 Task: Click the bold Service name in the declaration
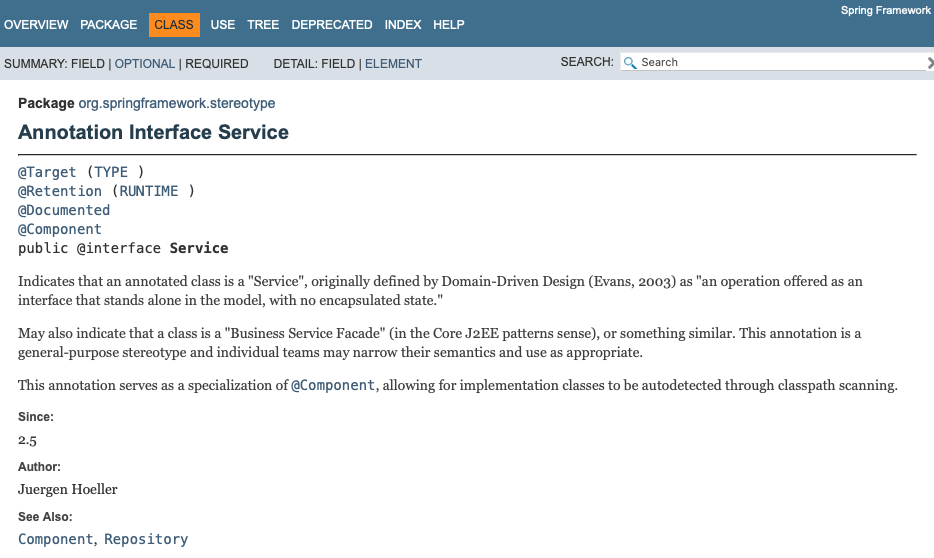click(x=199, y=248)
